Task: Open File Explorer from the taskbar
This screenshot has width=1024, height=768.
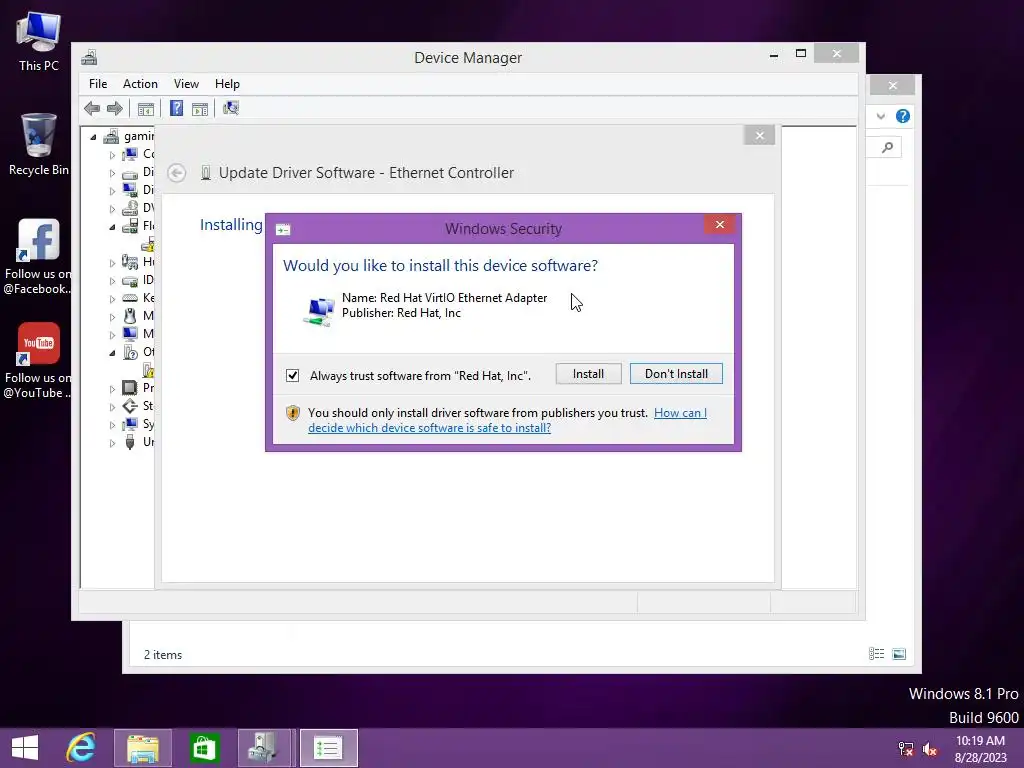Action: click(x=142, y=748)
